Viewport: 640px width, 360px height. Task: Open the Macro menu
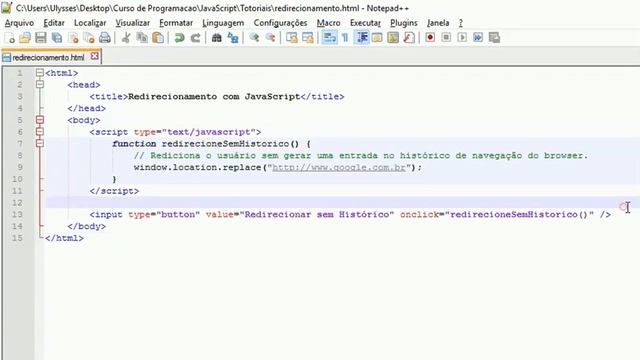coord(329,23)
